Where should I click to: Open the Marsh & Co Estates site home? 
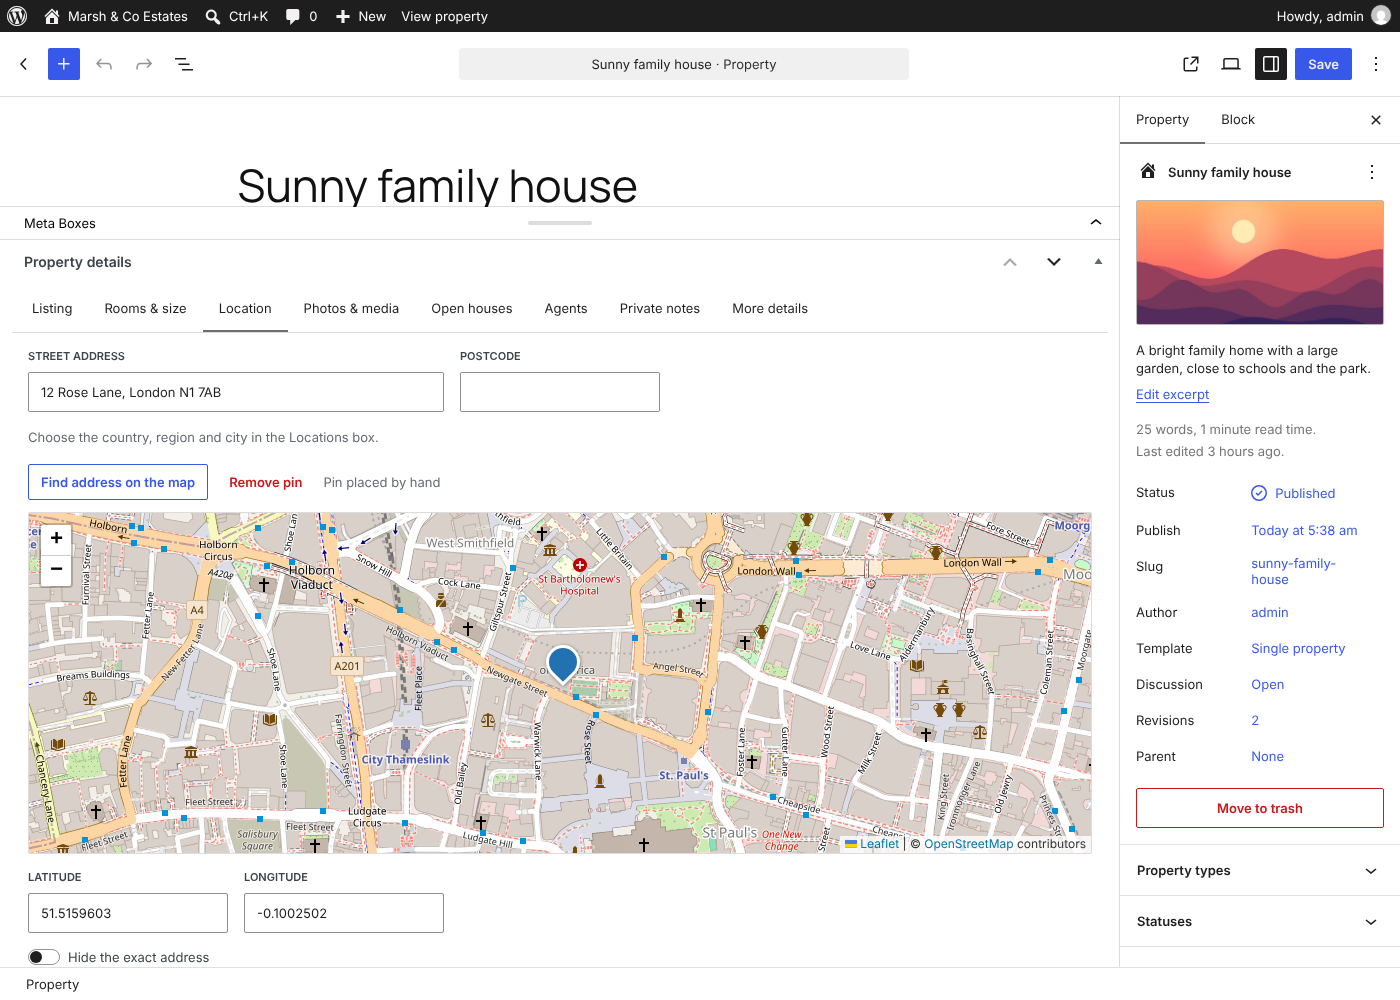pos(116,16)
